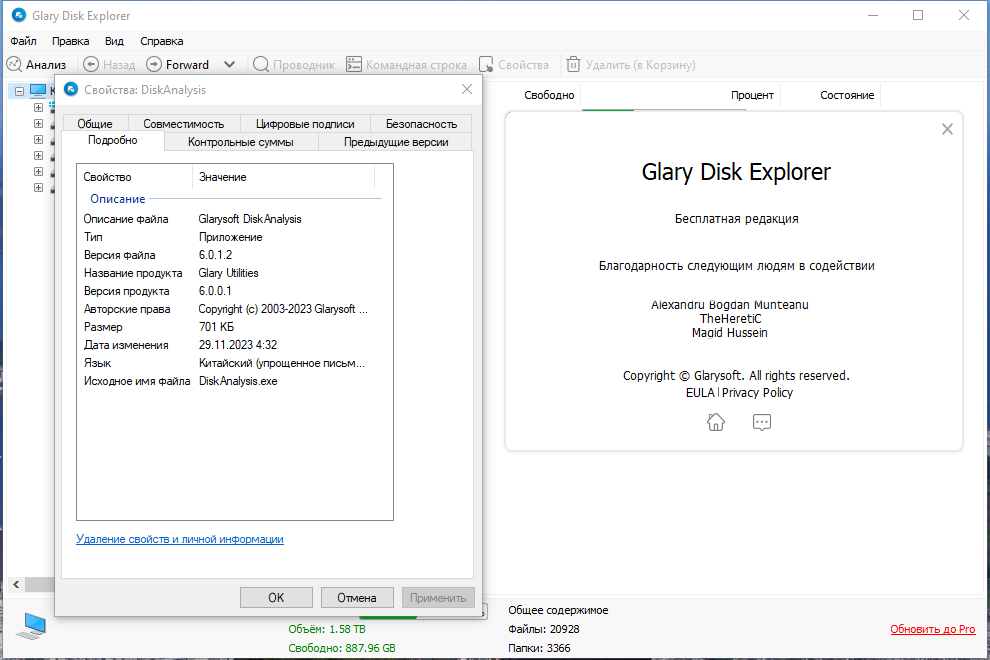Click the home page house icon

coord(716,422)
